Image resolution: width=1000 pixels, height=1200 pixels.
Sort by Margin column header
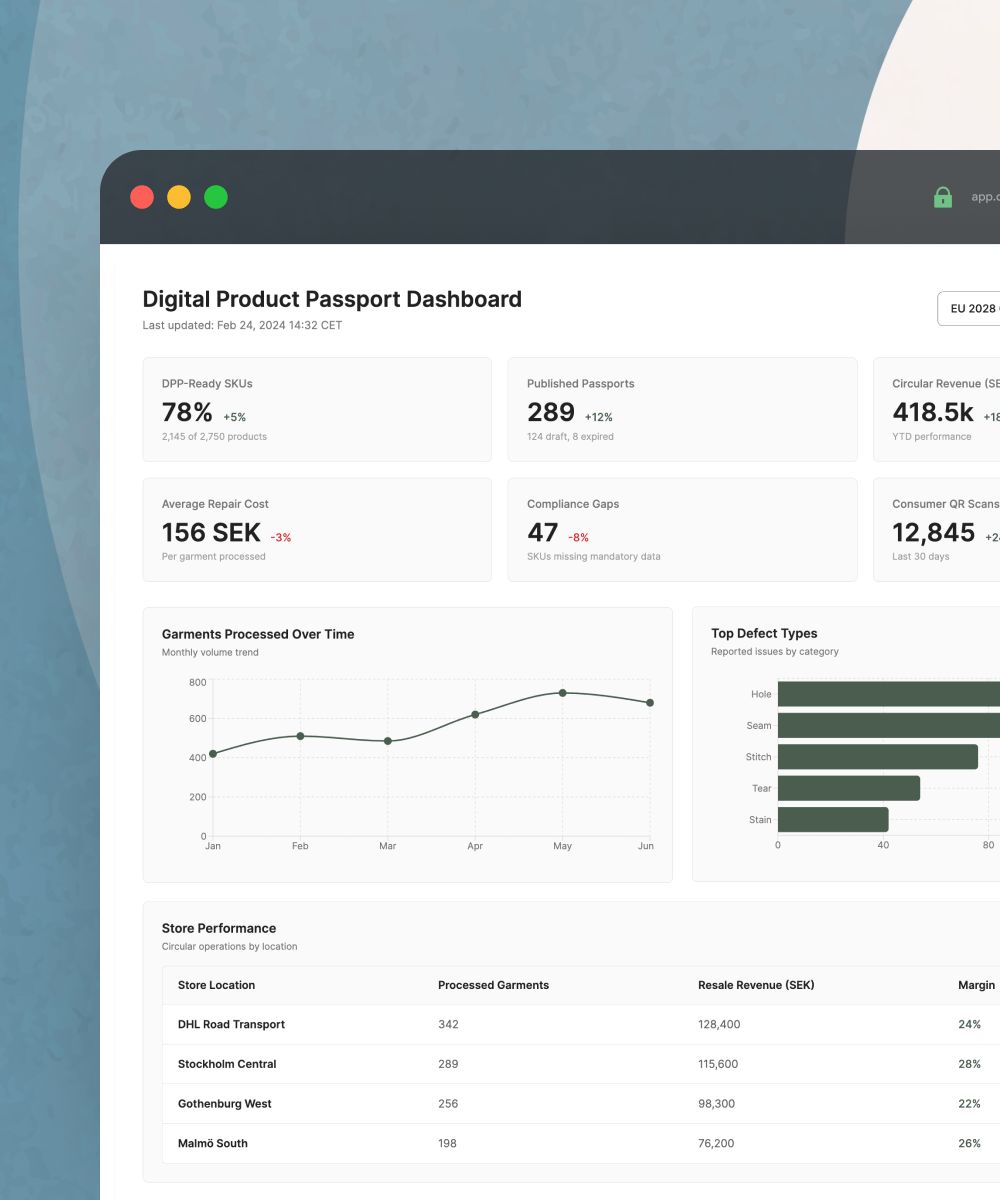tap(976, 985)
